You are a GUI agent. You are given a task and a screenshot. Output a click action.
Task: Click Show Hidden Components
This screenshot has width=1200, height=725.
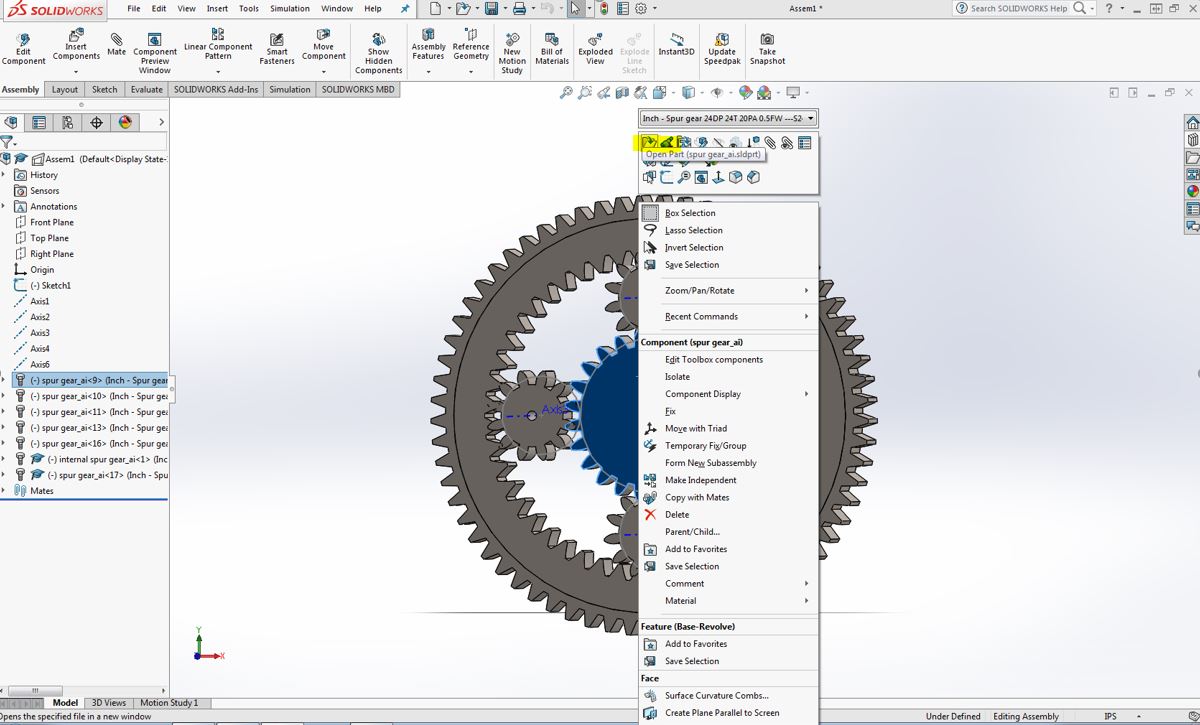pos(378,53)
